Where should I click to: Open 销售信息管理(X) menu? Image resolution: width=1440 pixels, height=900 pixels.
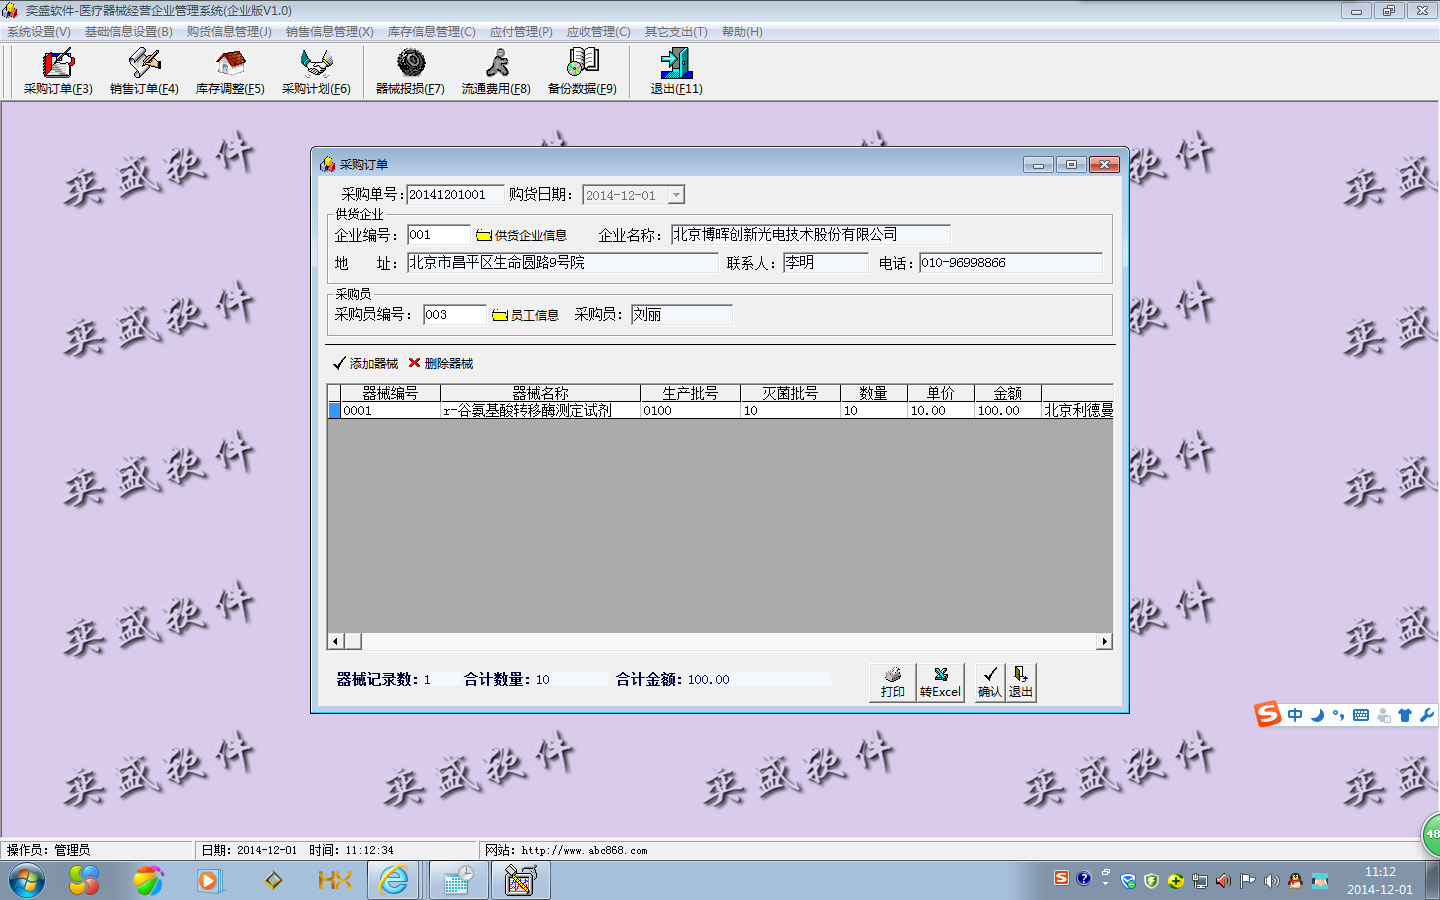330,32
